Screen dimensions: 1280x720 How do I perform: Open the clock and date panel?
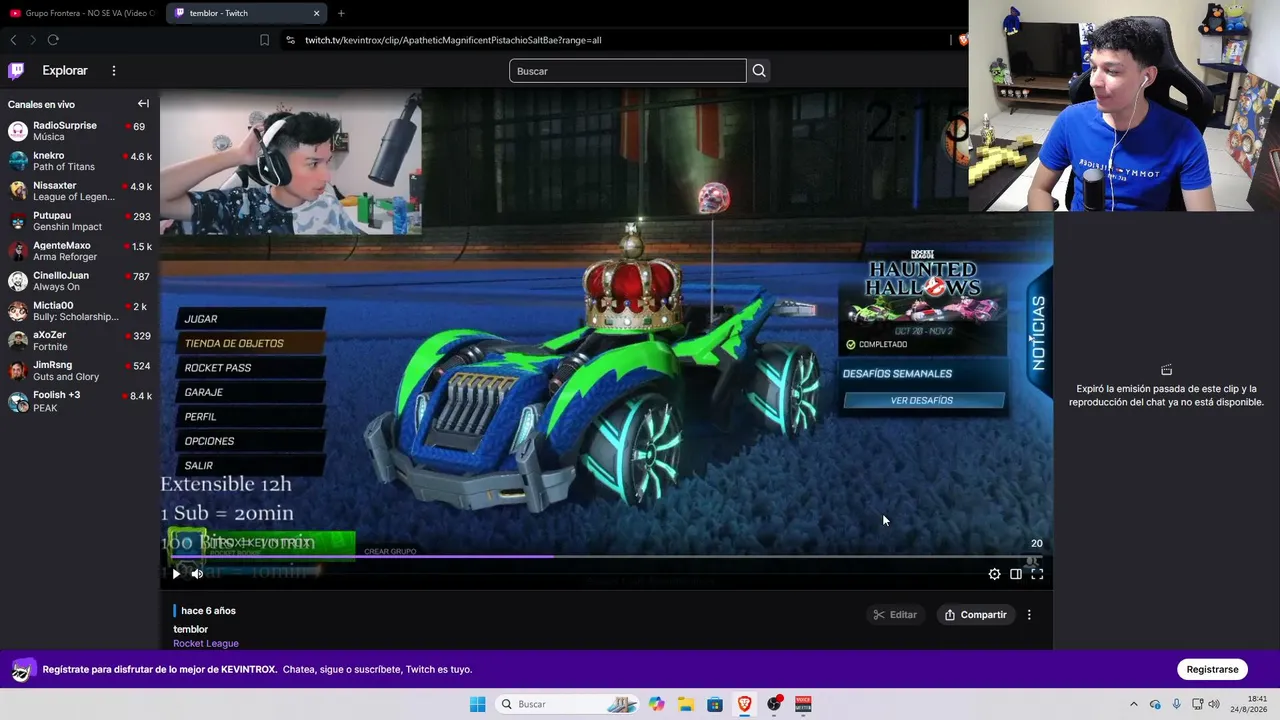(x=1249, y=704)
